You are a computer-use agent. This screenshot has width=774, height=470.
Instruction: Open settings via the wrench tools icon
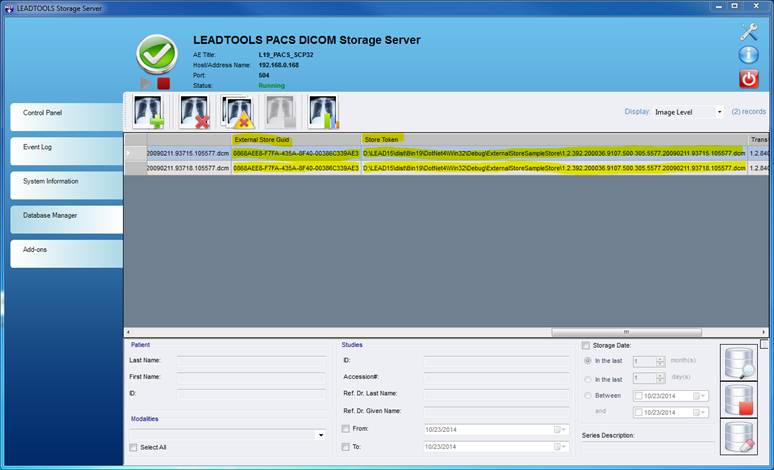click(748, 32)
